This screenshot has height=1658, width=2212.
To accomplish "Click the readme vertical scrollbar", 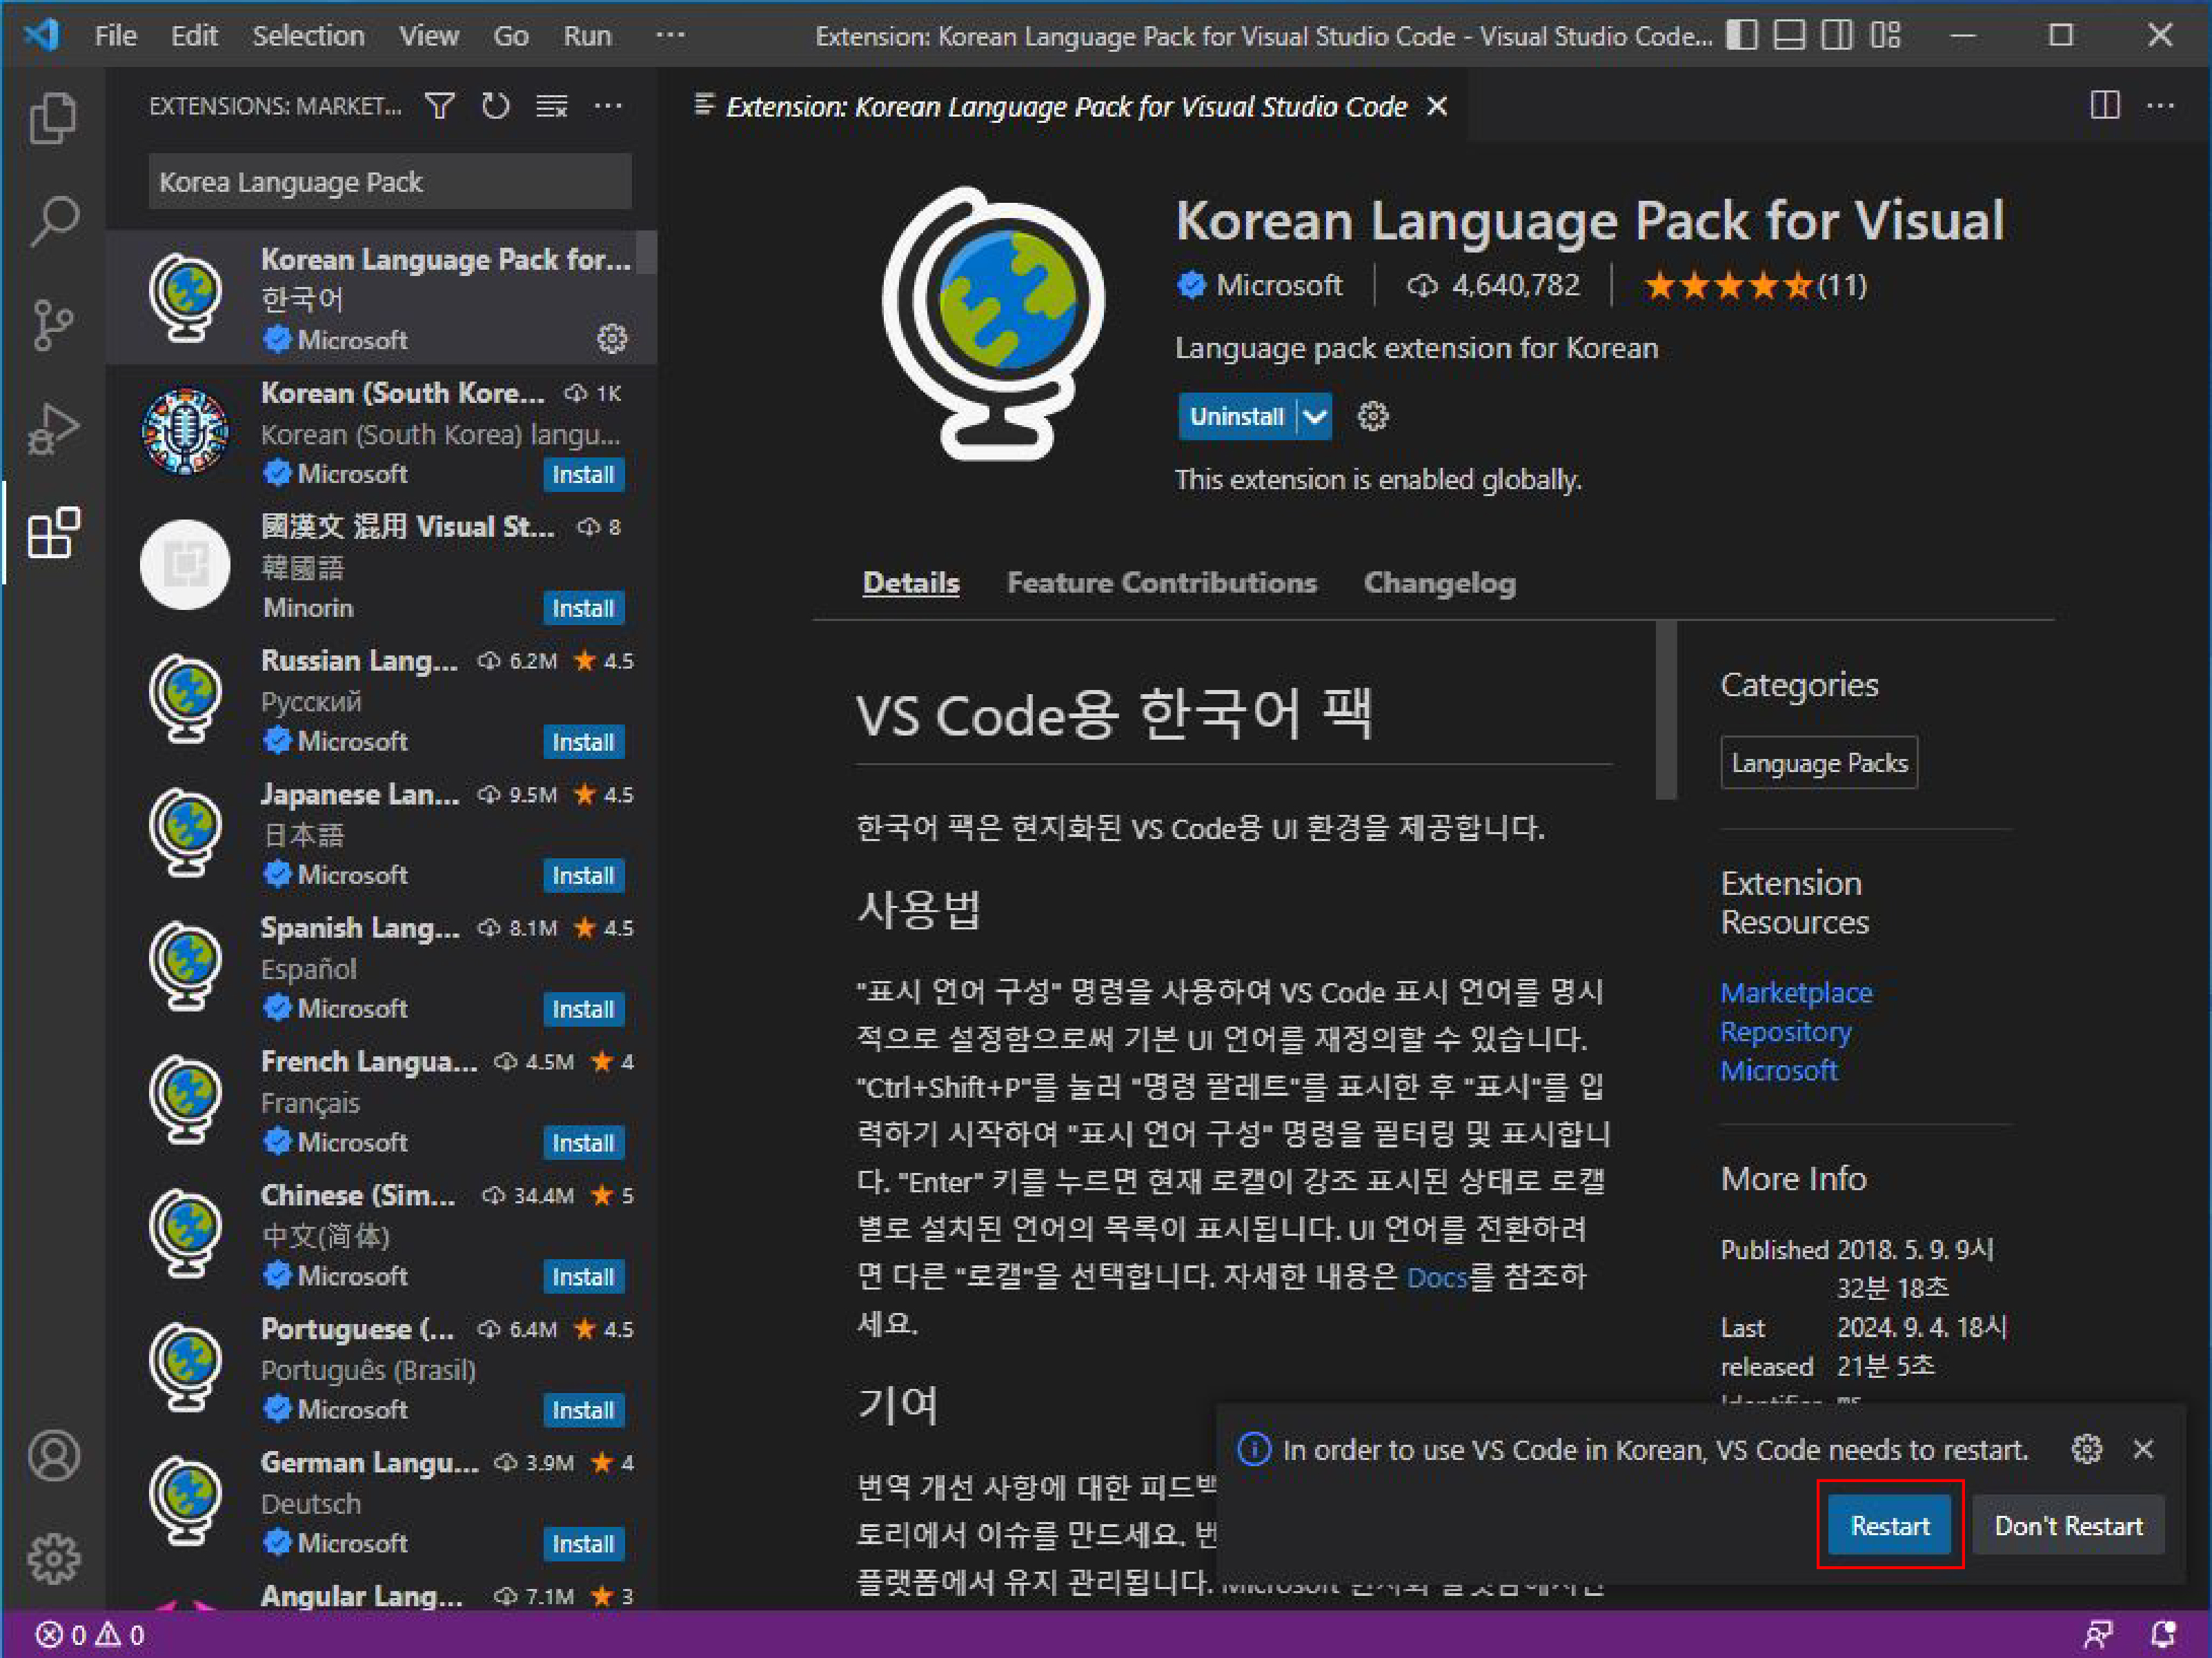I will 1665,710.
